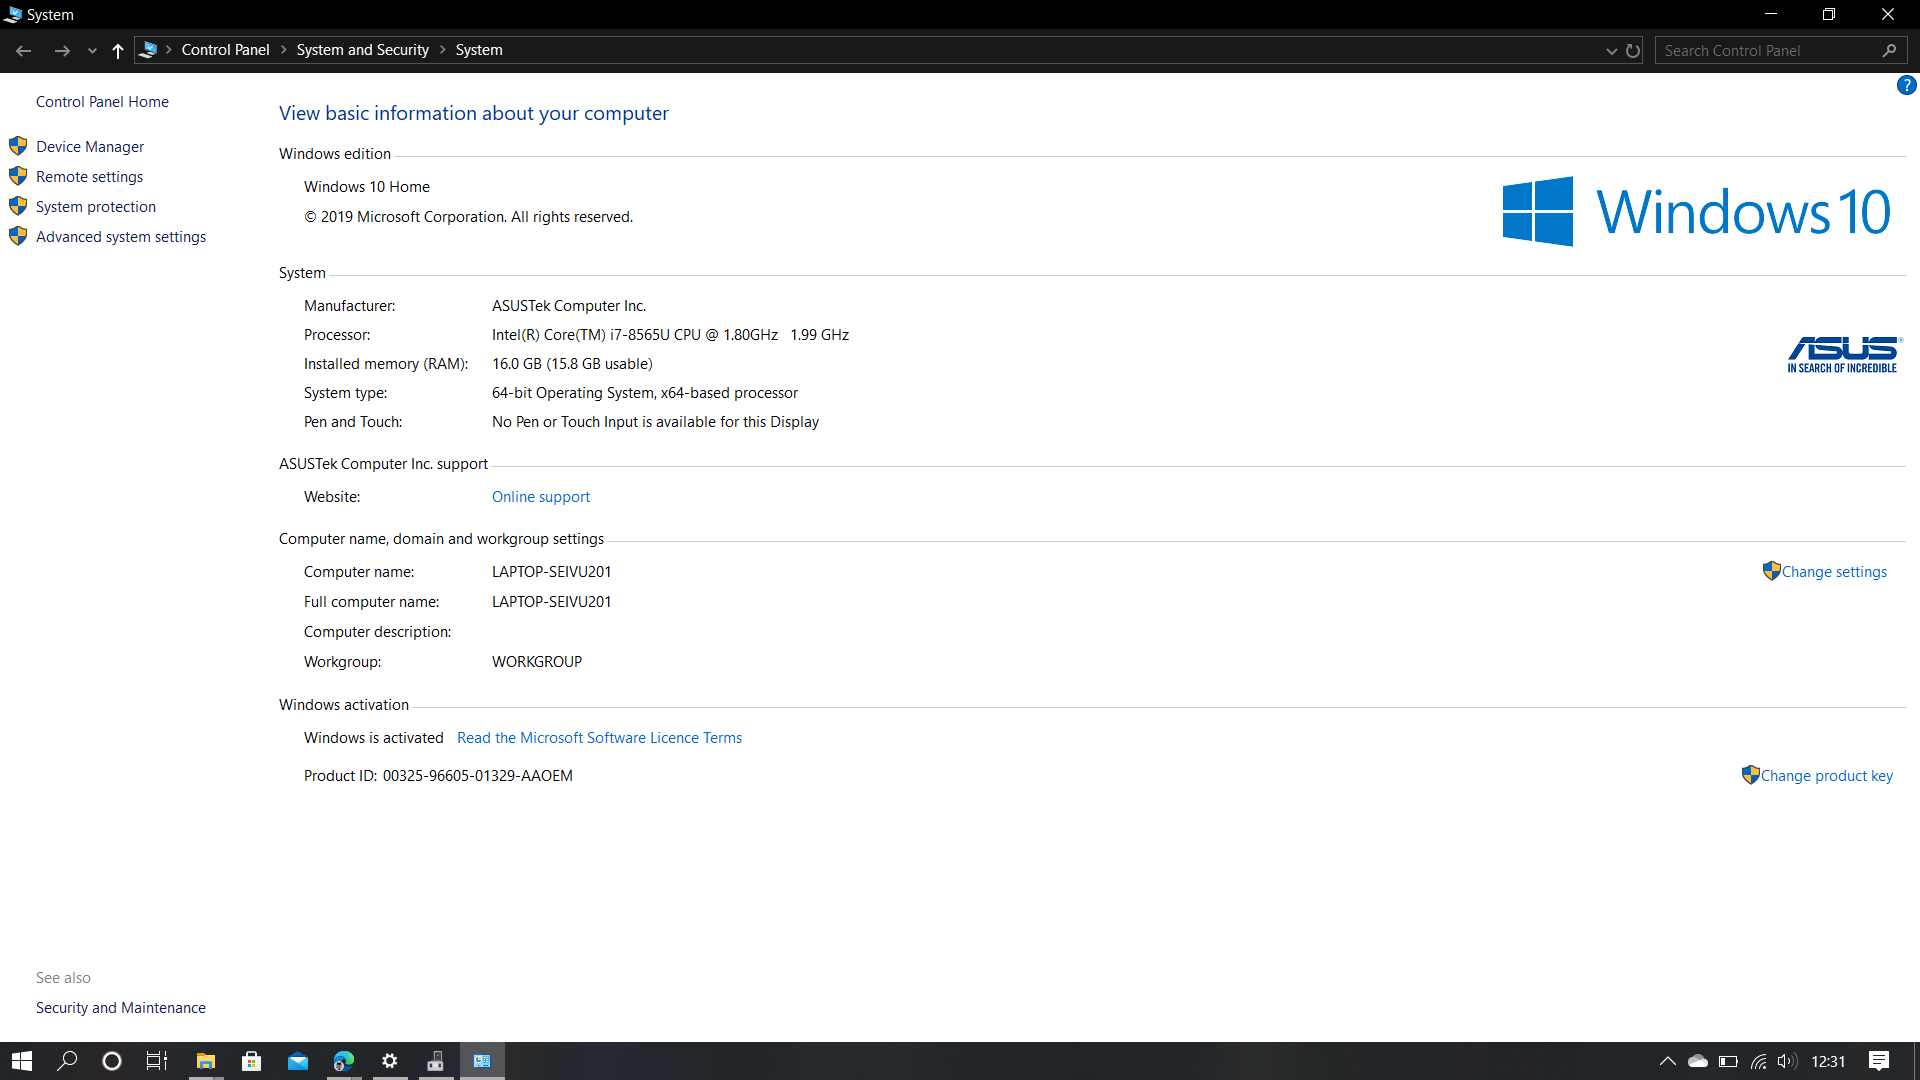Click the computer name LAPTOP-SEIVU201
The height and width of the screenshot is (1080, 1920).
pyautogui.click(x=551, y=572)
